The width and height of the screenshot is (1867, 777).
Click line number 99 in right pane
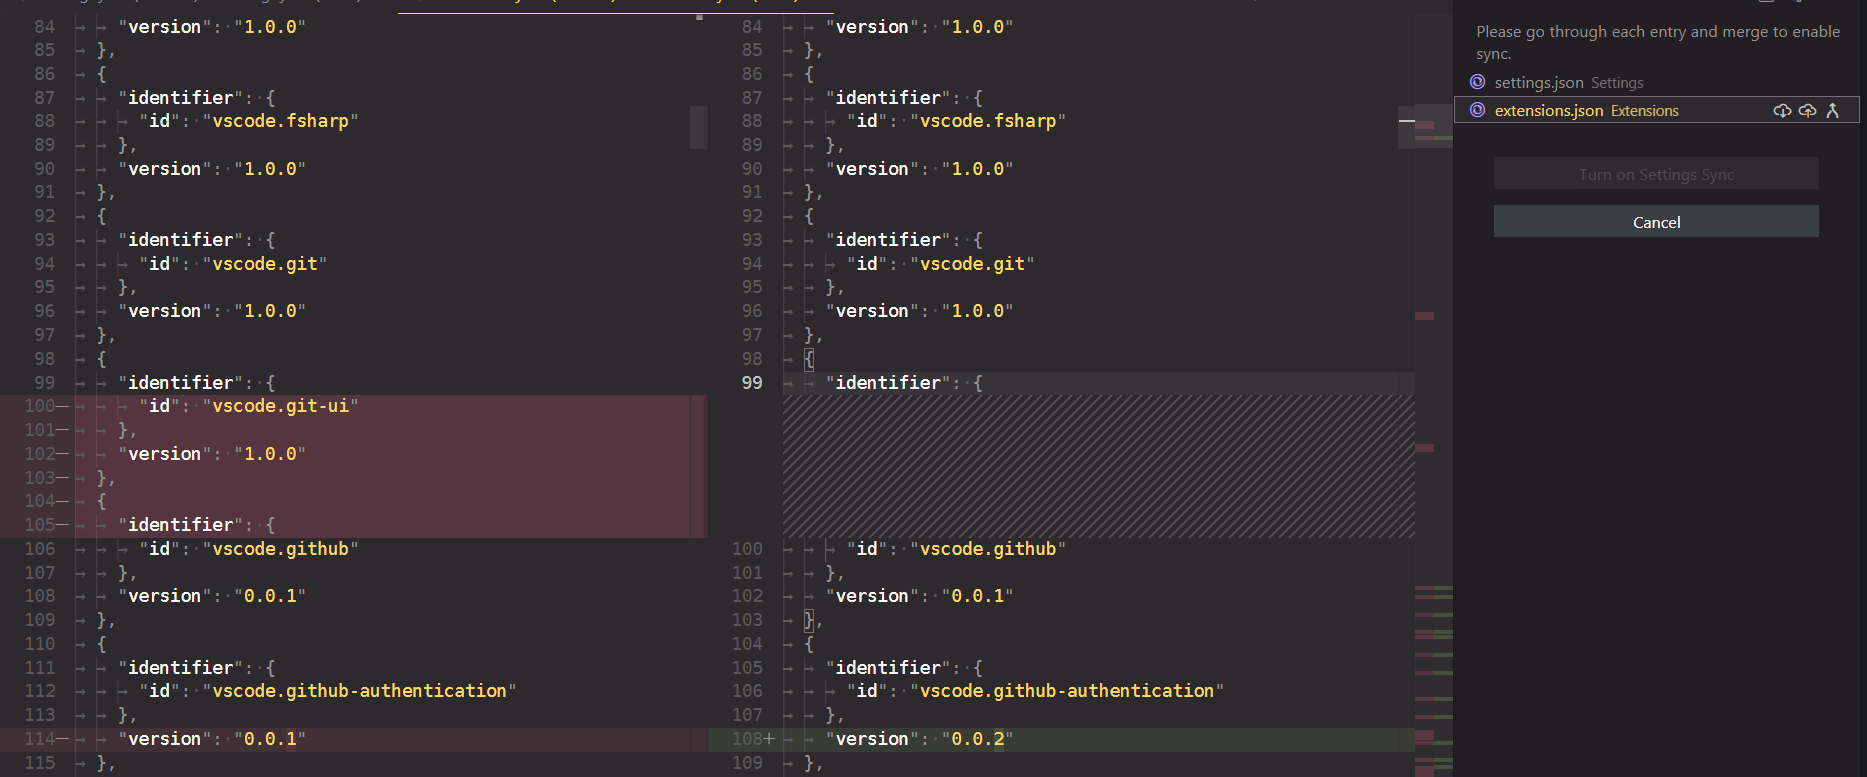point(752,383)
